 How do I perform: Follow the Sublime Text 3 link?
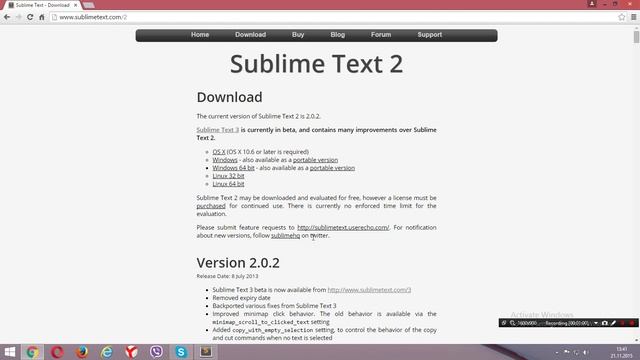218,130
